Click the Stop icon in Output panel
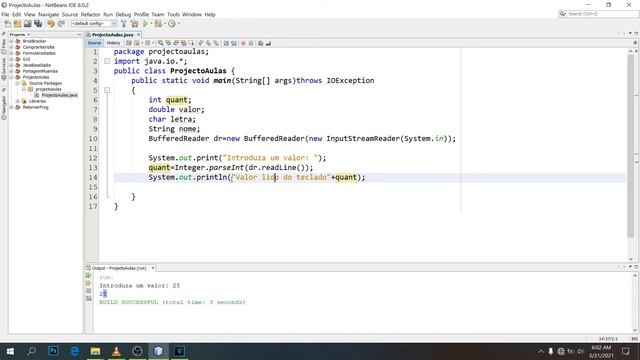The image size is (640, 360). point(89,291)
